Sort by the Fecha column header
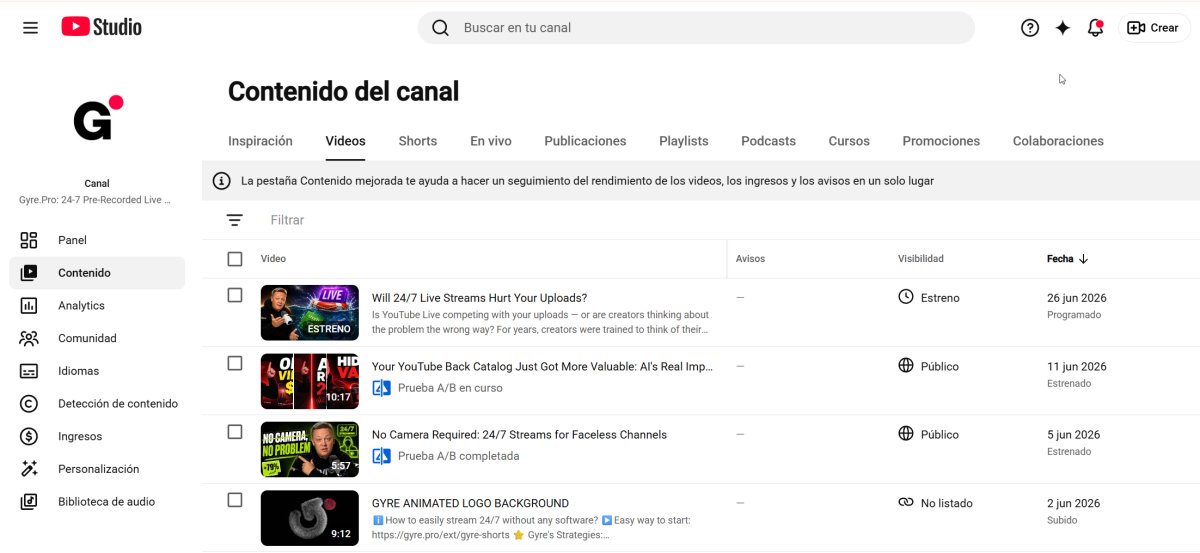Viewport: 1200px width, 553px height. [x=1060, y=259]
